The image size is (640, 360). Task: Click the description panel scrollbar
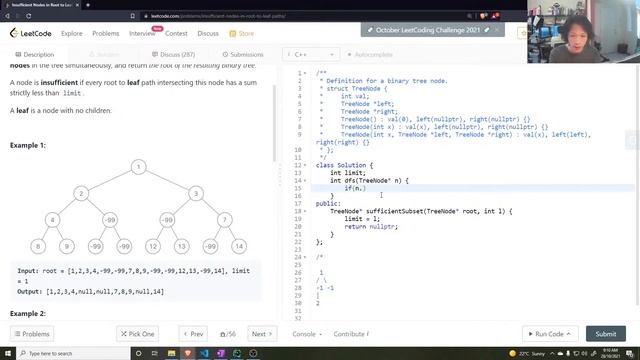click(274, 122)
